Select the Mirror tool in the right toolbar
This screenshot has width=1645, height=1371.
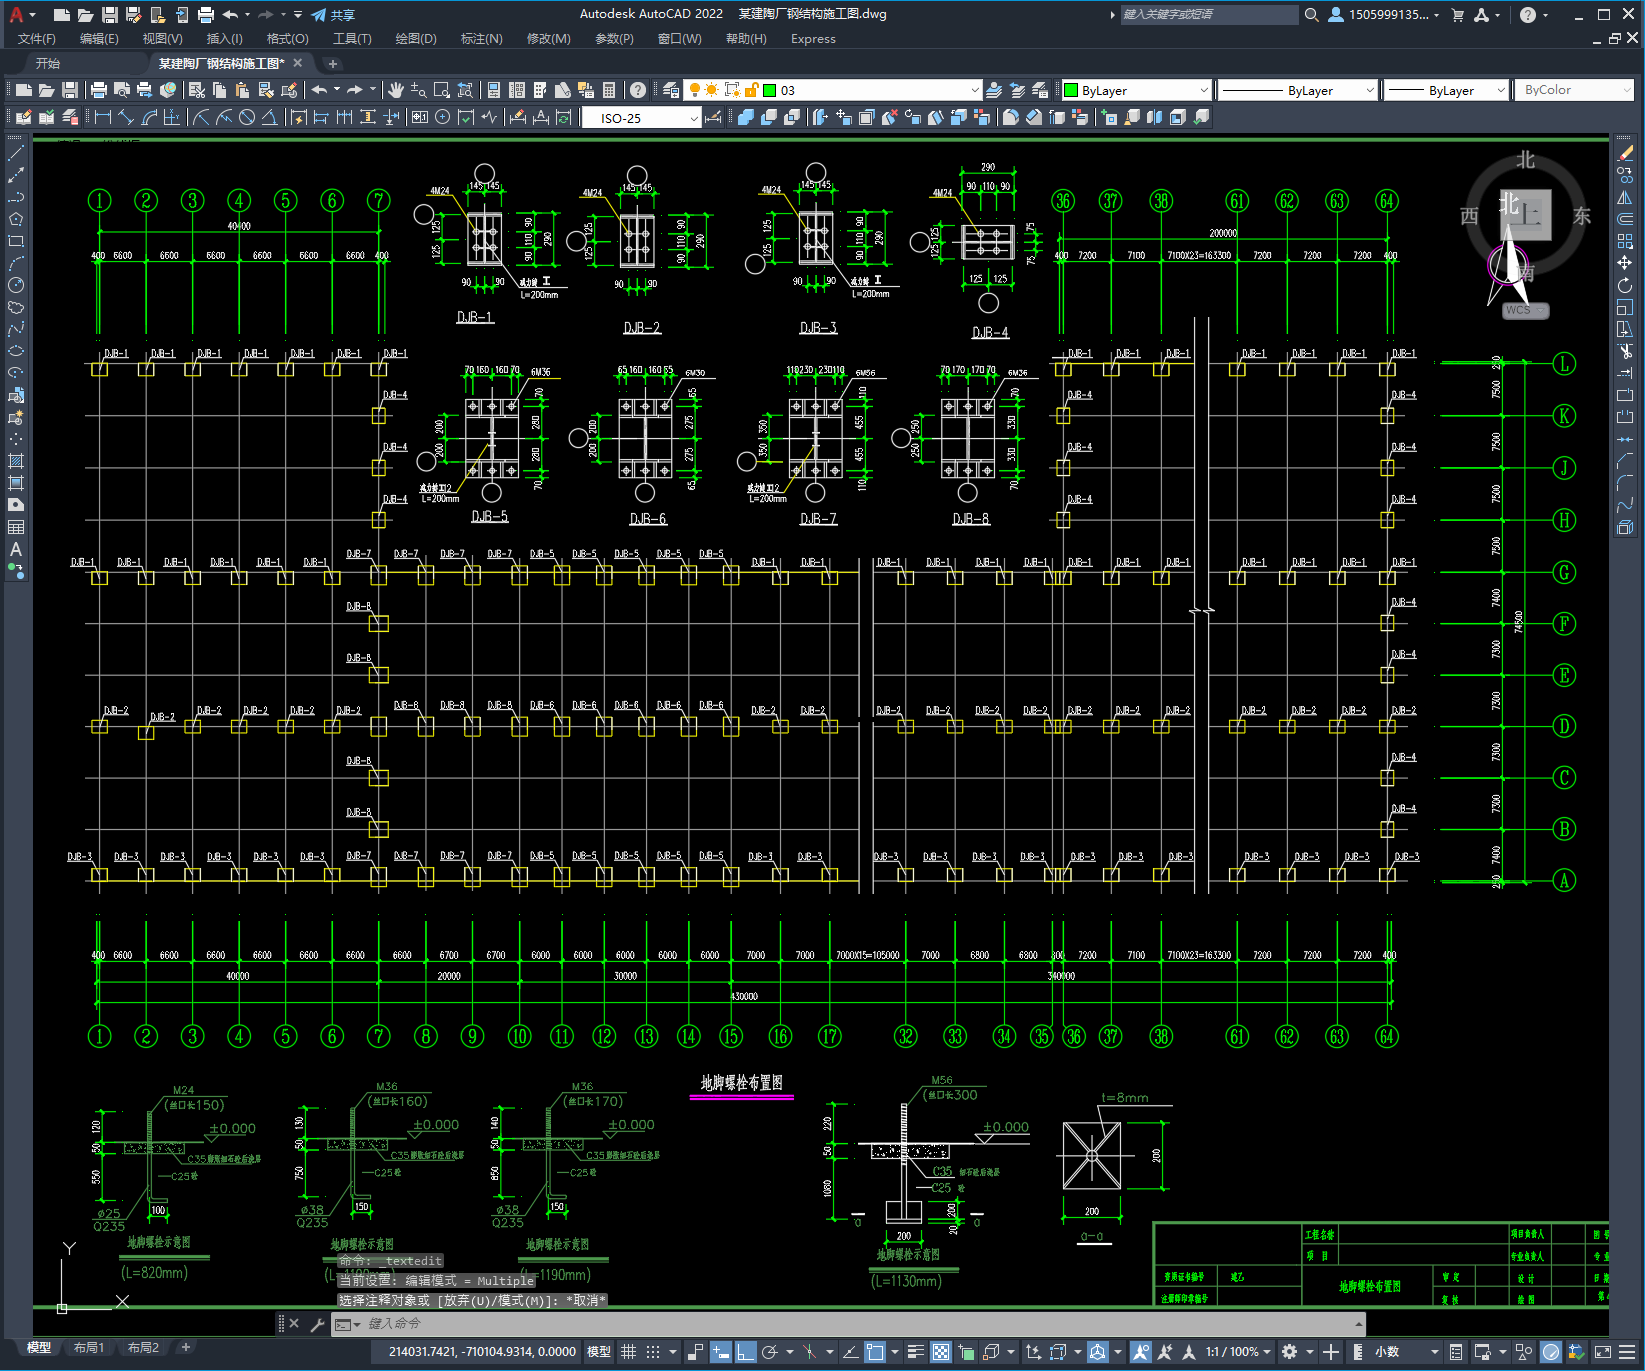pyautogui.click(x=1625, y=197)
